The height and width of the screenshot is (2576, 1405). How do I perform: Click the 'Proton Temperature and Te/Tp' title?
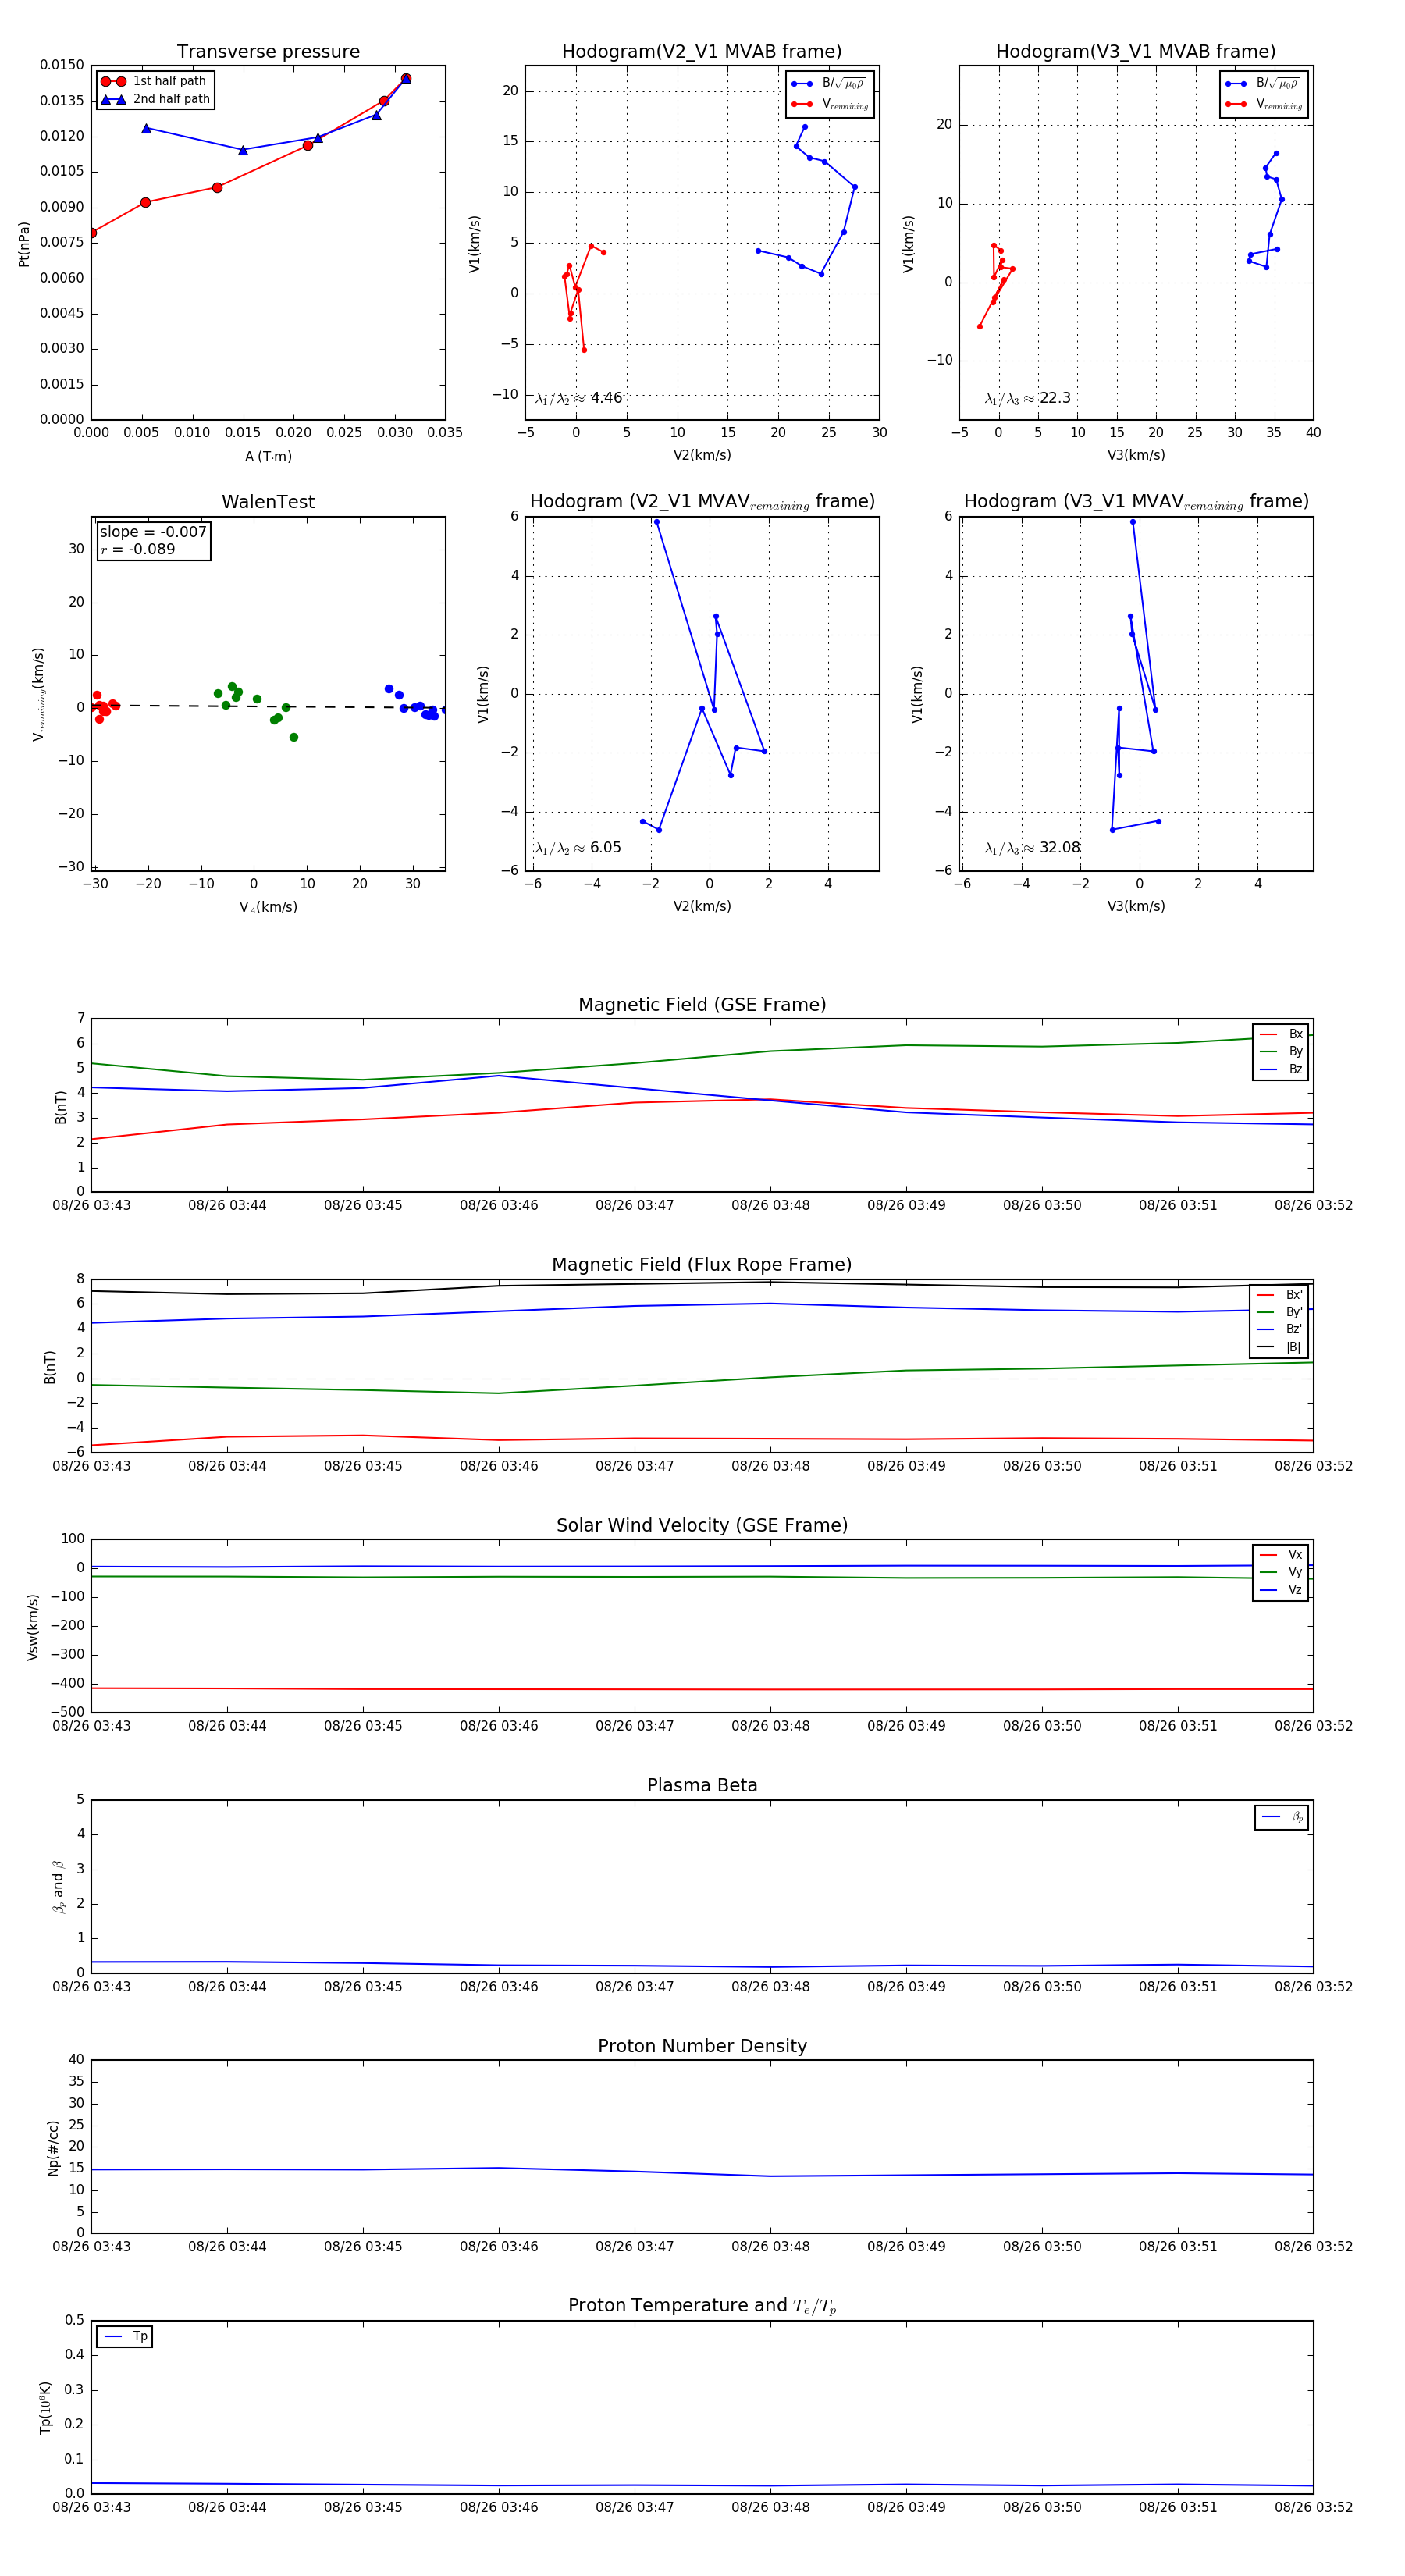click(702, 2305)
